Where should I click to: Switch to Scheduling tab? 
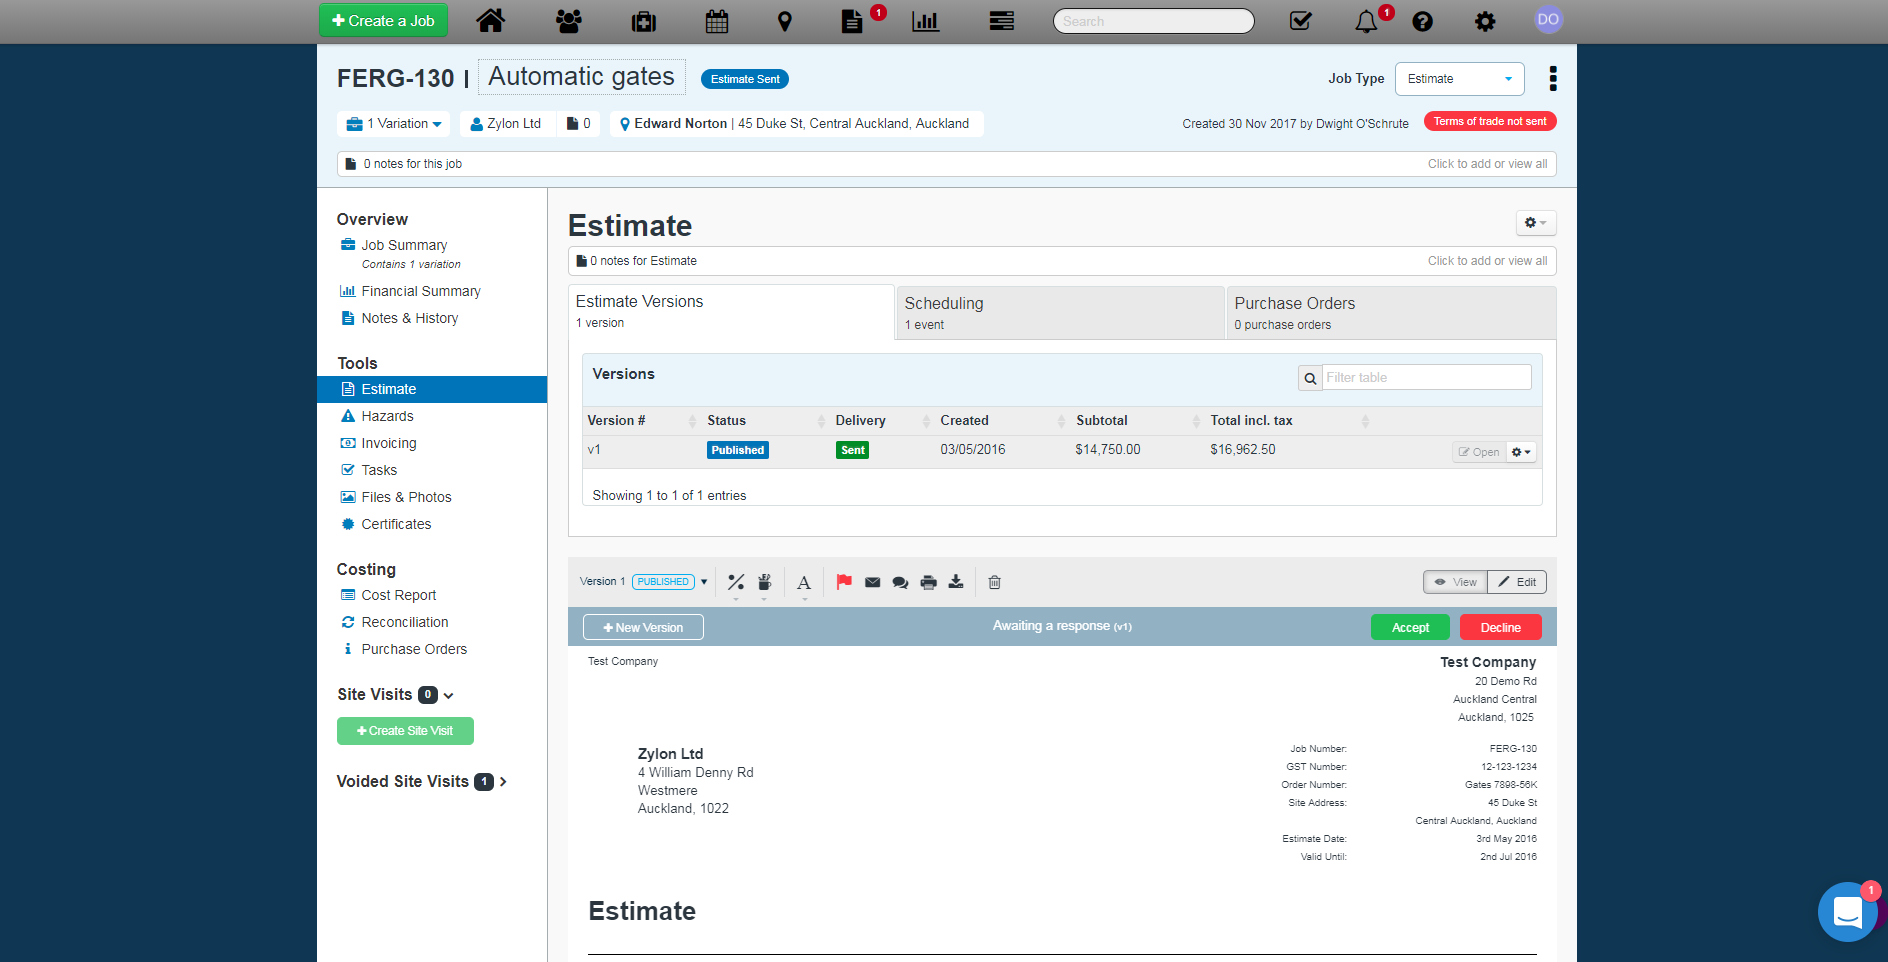point(1060,313)
